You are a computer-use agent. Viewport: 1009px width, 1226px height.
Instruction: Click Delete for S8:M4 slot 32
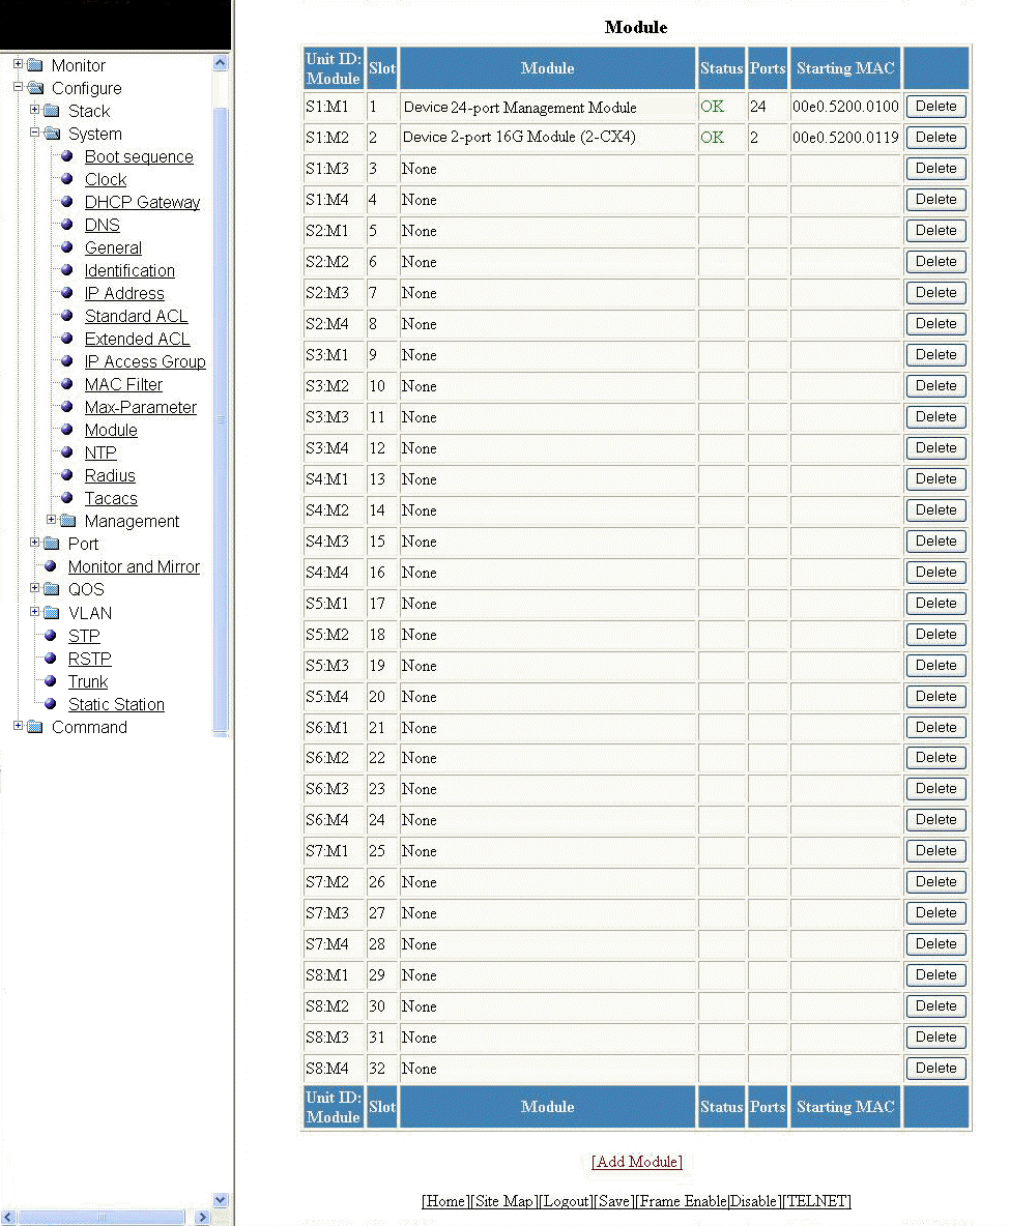[936, 1068]
